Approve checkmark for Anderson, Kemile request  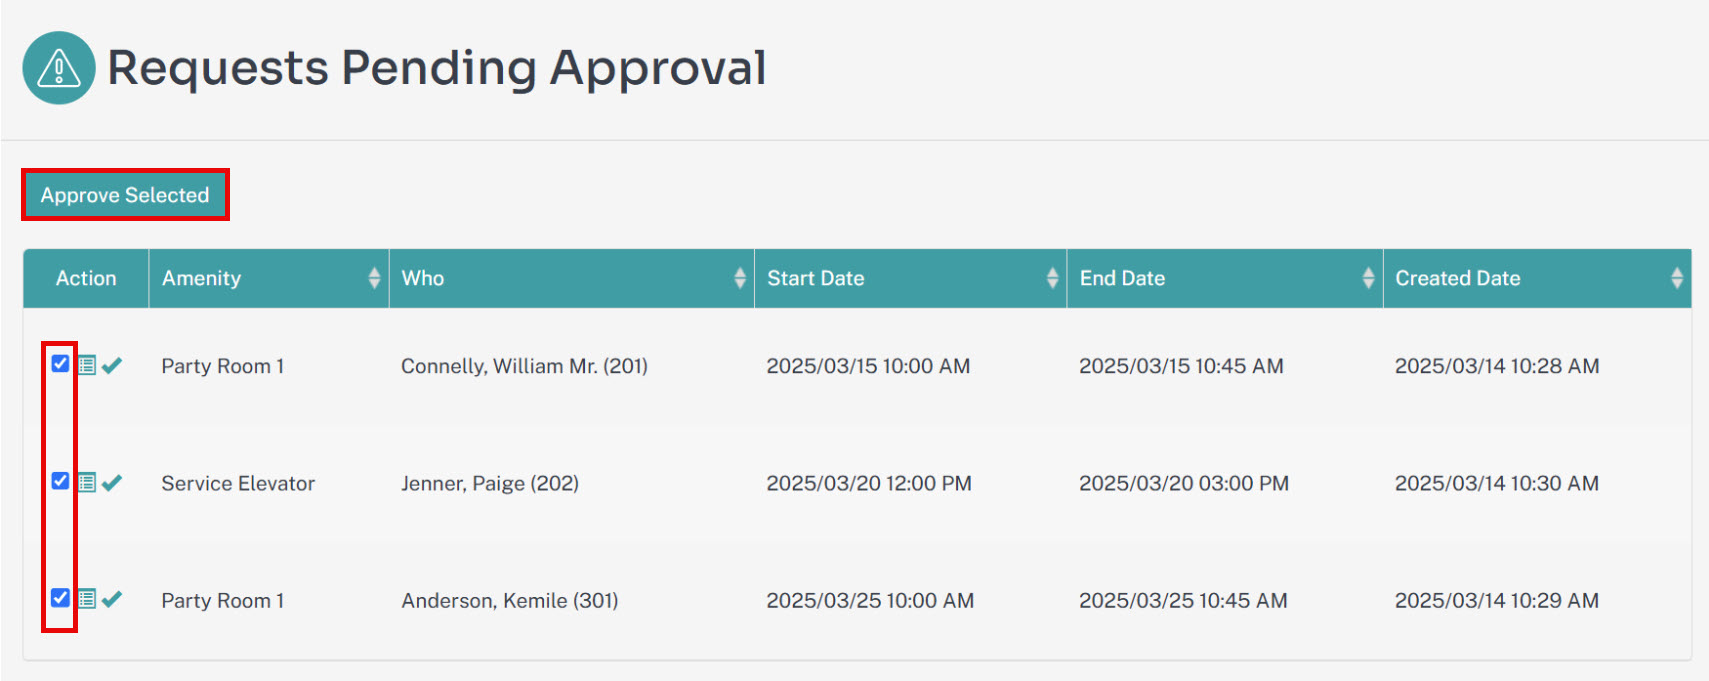coord(112,599)
